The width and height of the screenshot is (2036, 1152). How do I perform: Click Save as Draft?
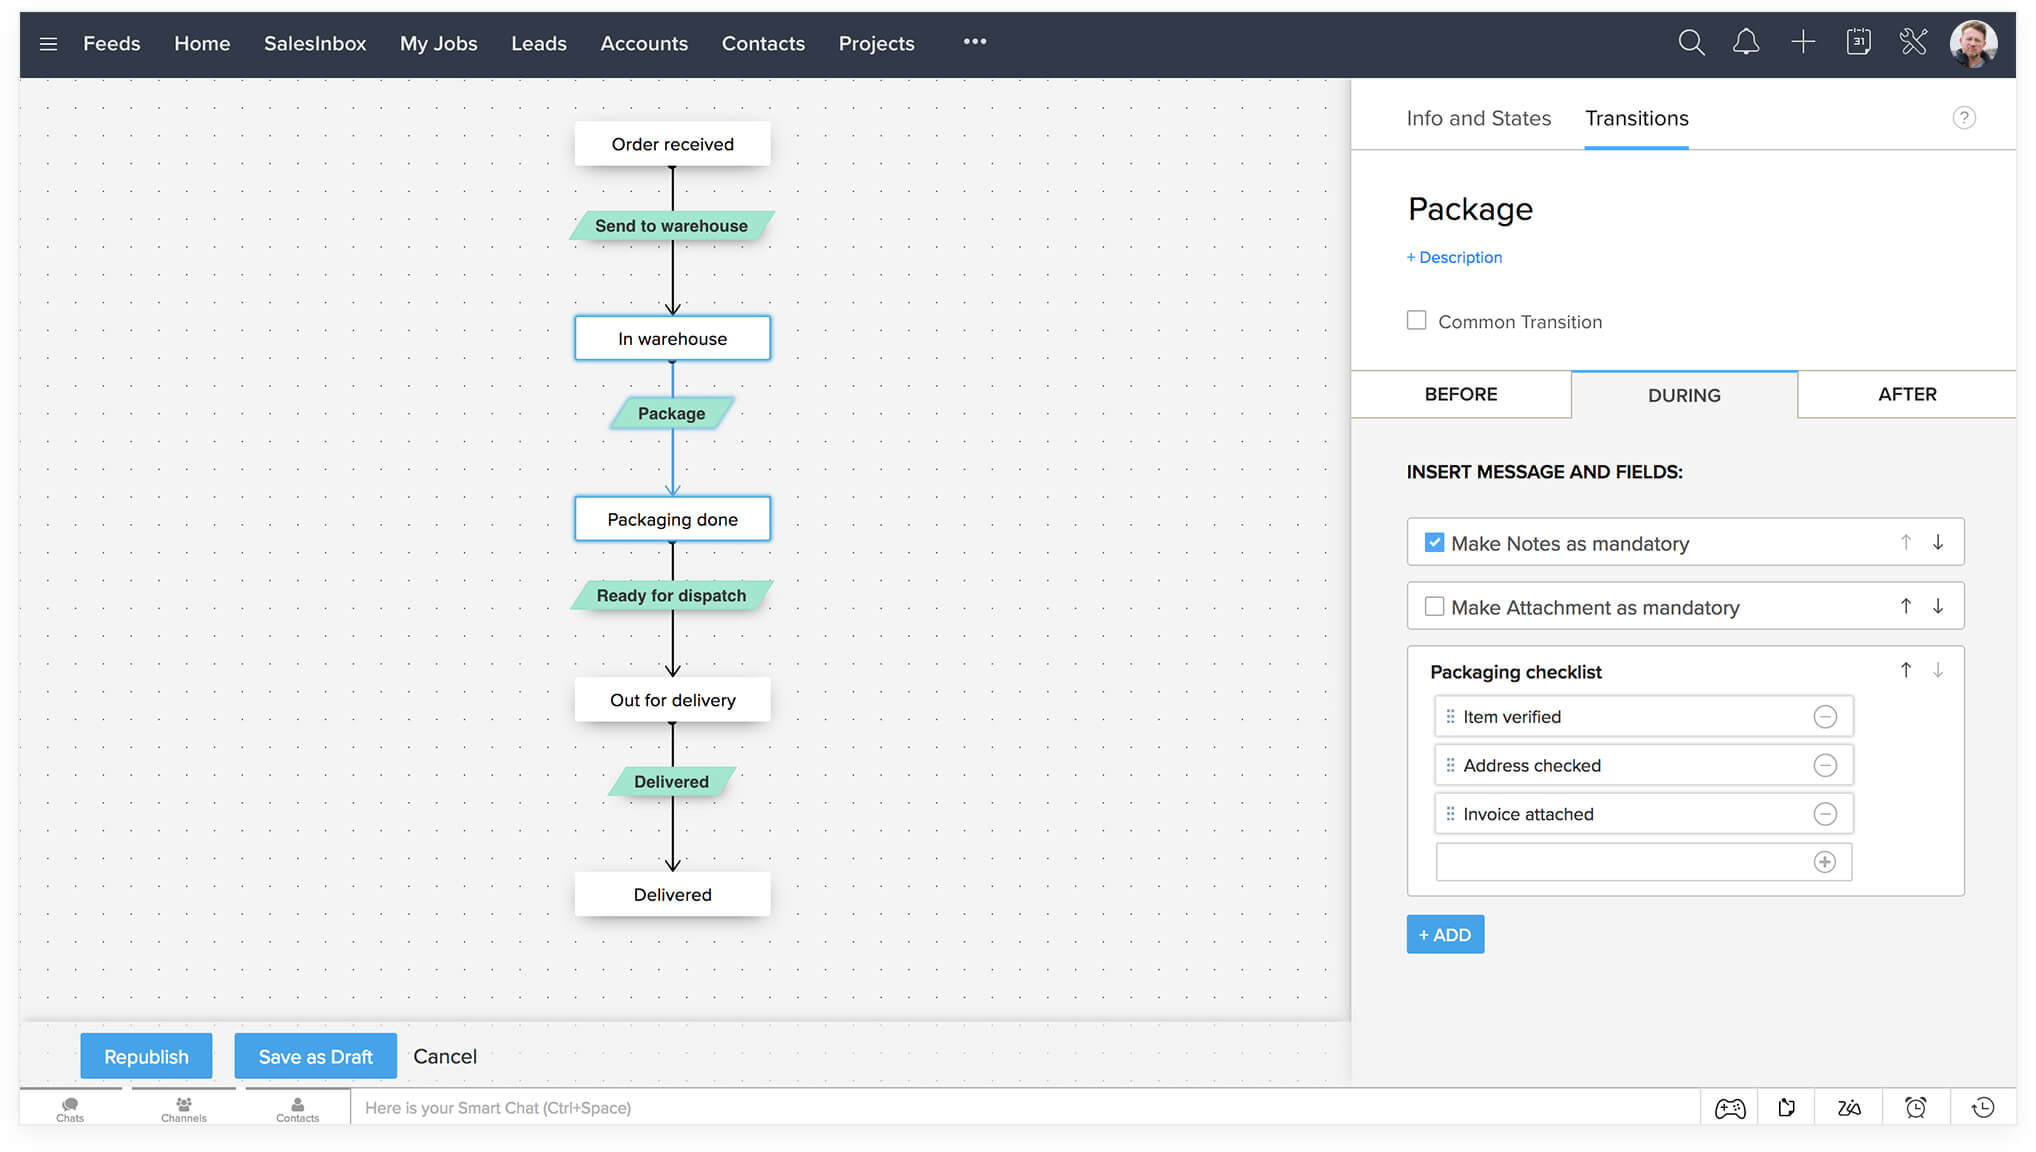[315, 1056]
